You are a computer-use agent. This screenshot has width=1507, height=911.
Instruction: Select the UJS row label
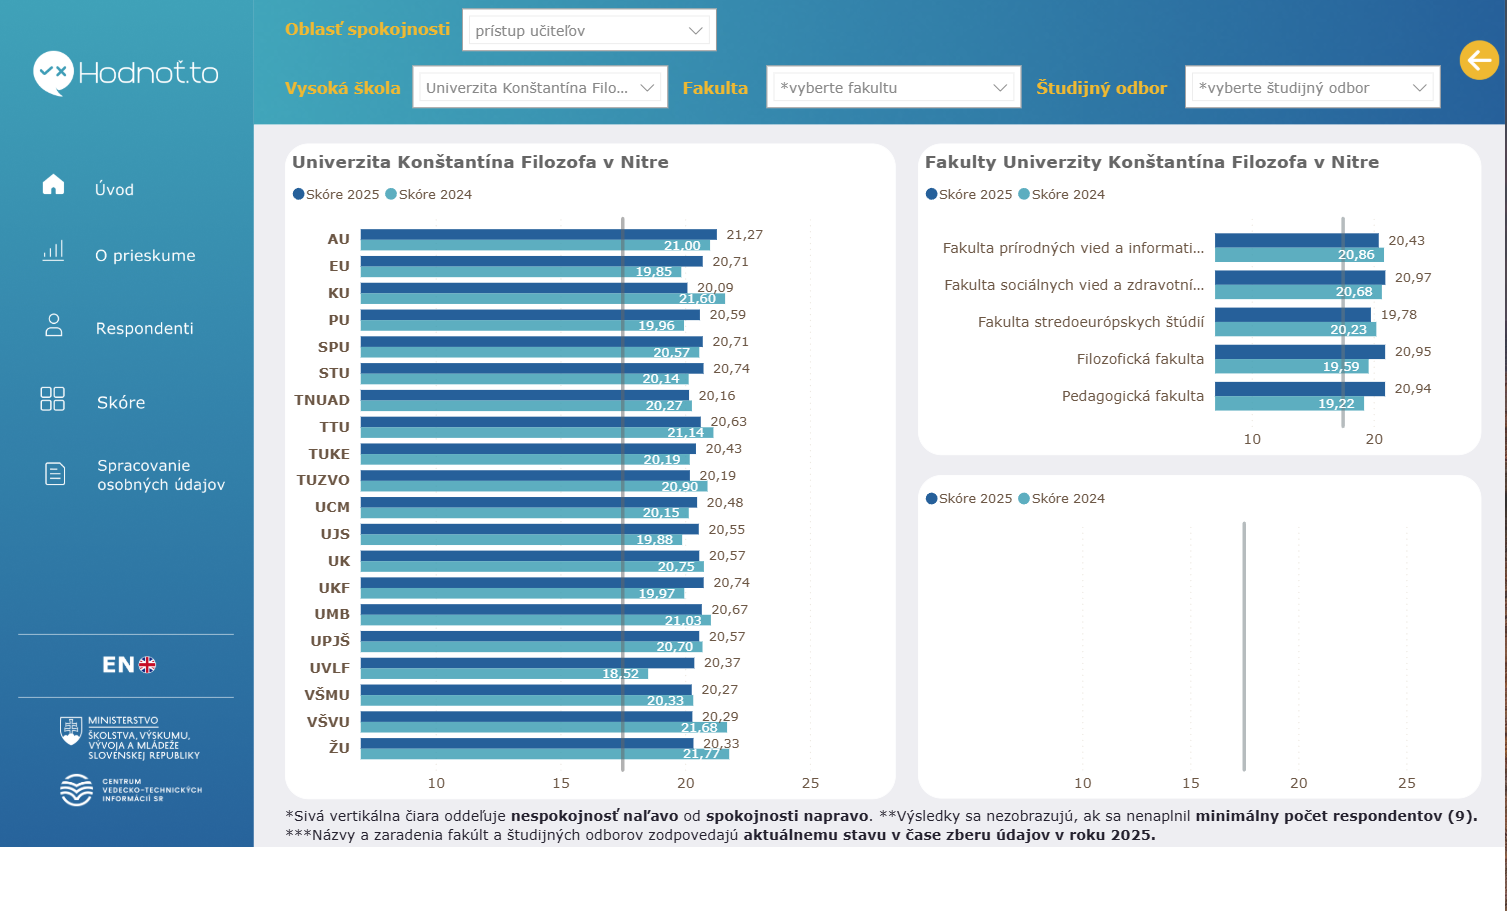(x=335, y=534)
